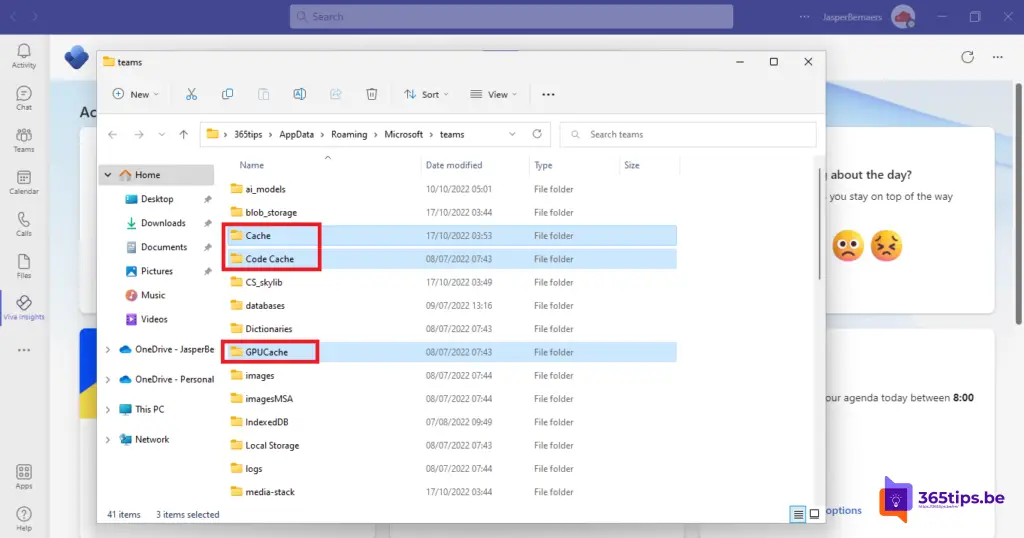The image size is (1024, 538).
Task: Click the Rename icon in Explorer toolbar
Action: coord(300,95)
